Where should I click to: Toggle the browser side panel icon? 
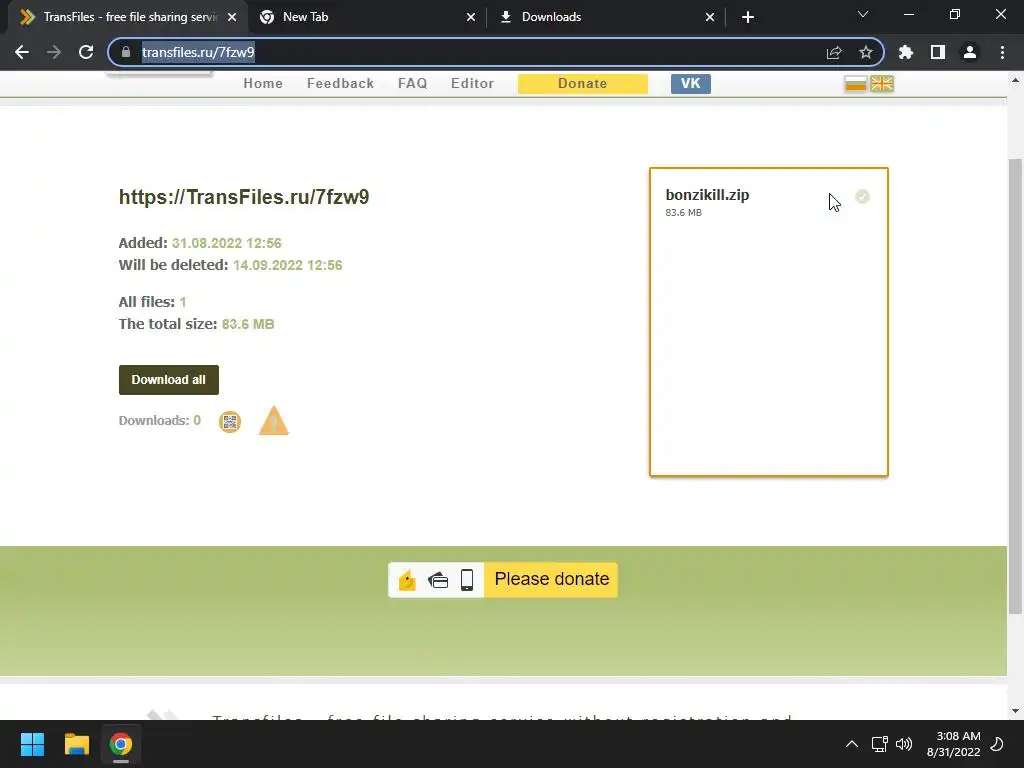coord(938,52)
